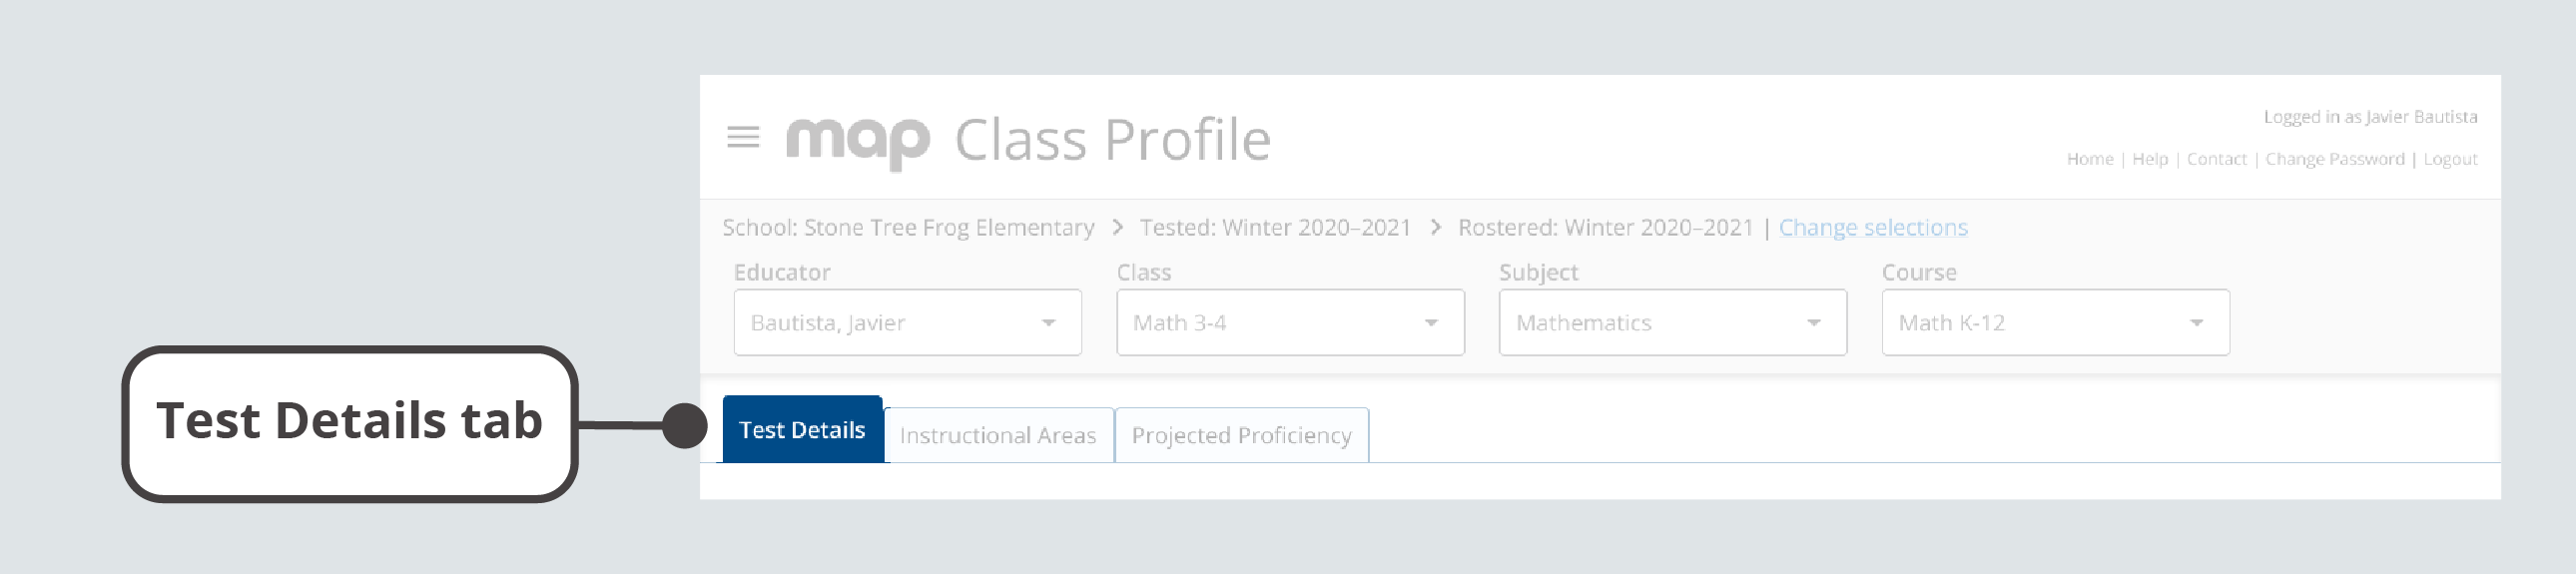2576x574 pixels.
Task: Open the Subject dropdown arrow
Action: coord(1813,323)
